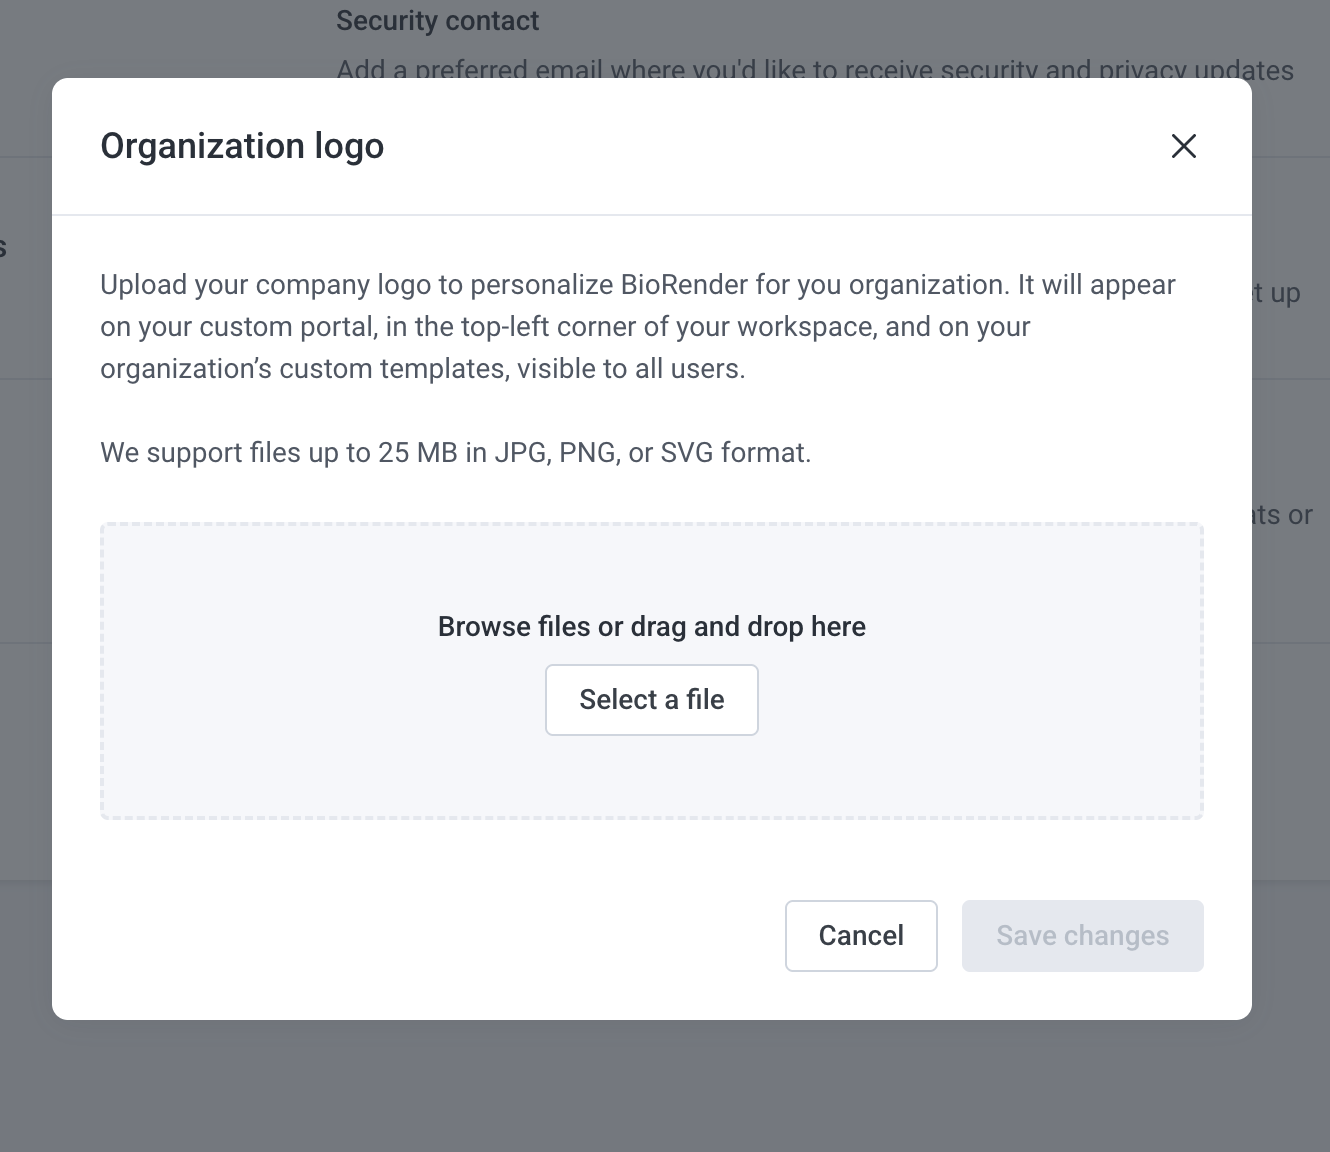Click the dimmed 'ts or' text at right edge
Viewport: 1330px width, 1152px height.
click(1283, 515)
